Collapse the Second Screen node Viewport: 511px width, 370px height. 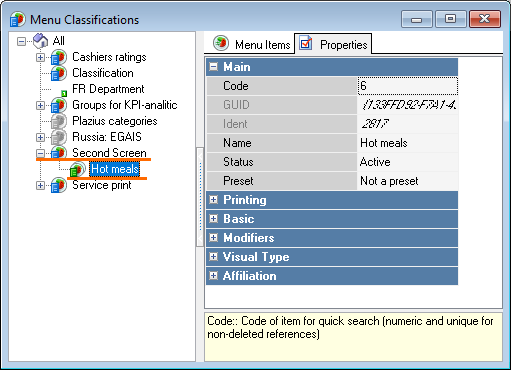click(40, 153)
